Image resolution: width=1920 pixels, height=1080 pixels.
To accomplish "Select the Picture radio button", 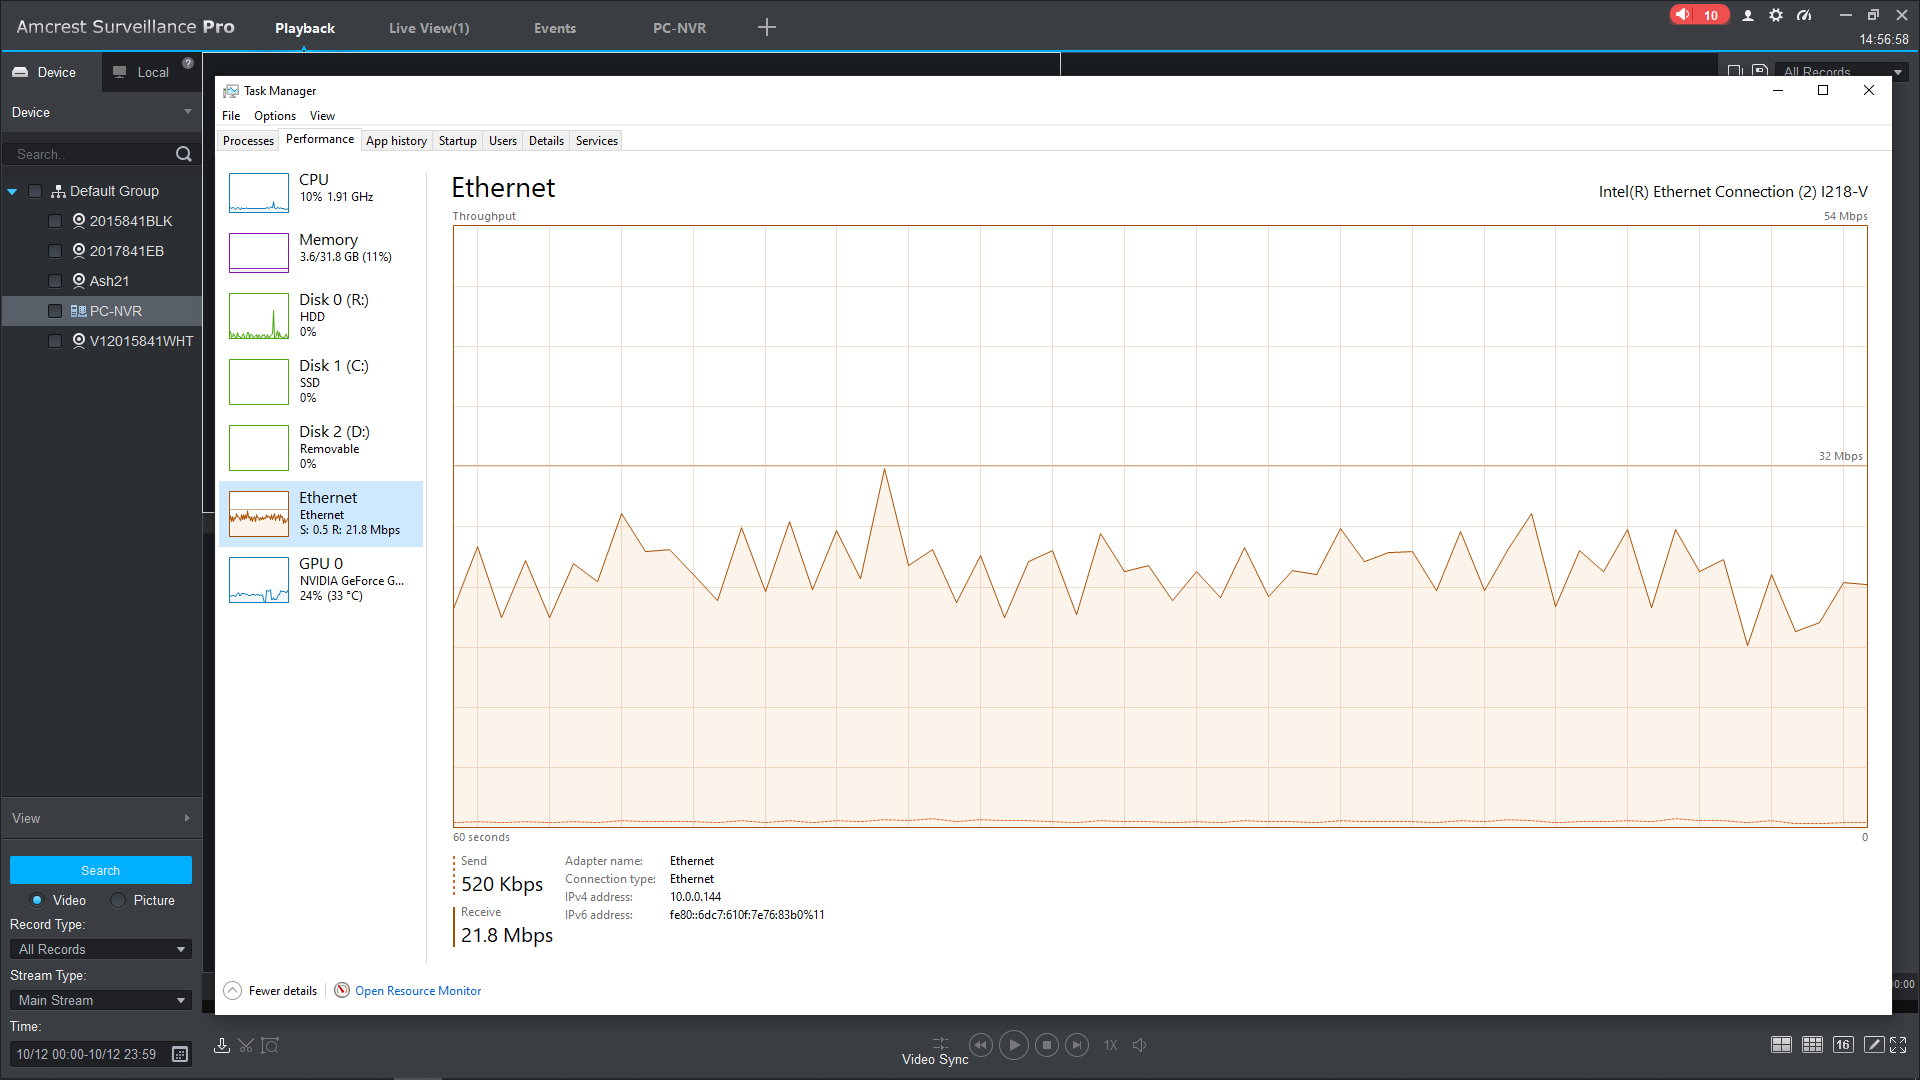I will (118, 900).
